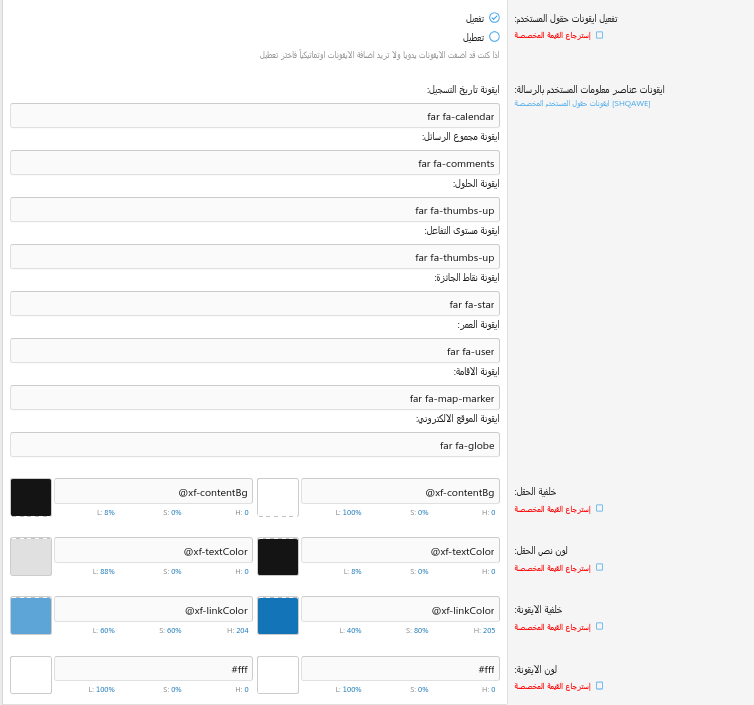Open the light blue خلفية الايقونة swatch
This screenshot has width=754, height=705.
(x=31, y=615)
